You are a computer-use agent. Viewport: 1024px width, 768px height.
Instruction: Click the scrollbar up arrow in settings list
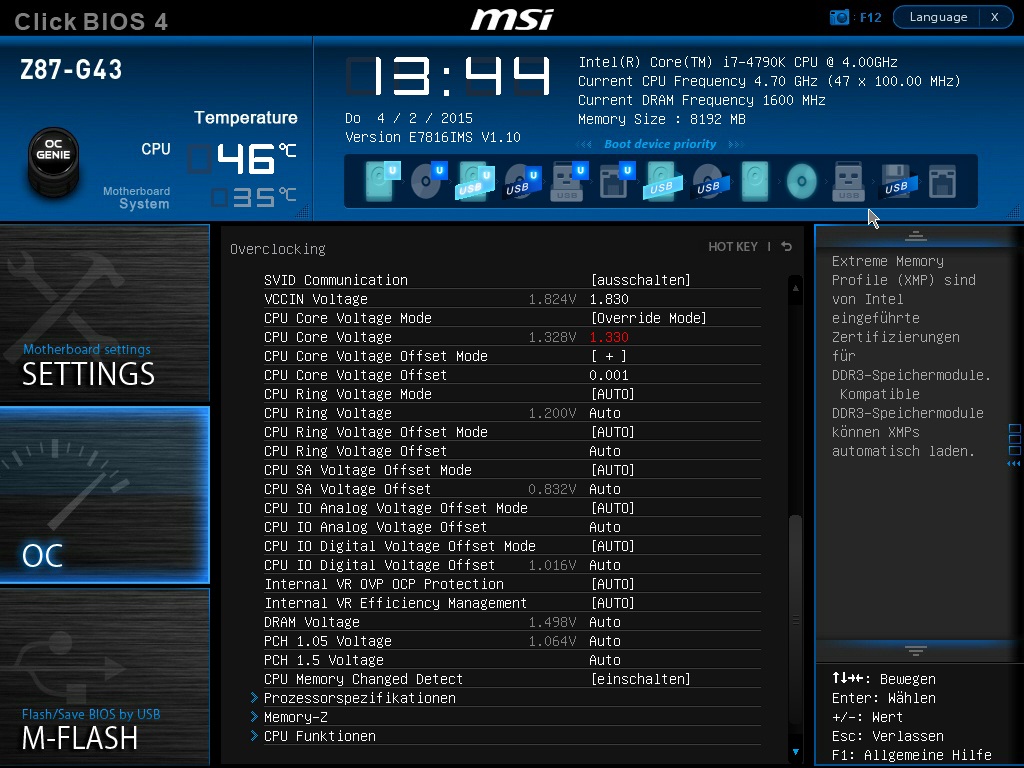click(795, 287)
